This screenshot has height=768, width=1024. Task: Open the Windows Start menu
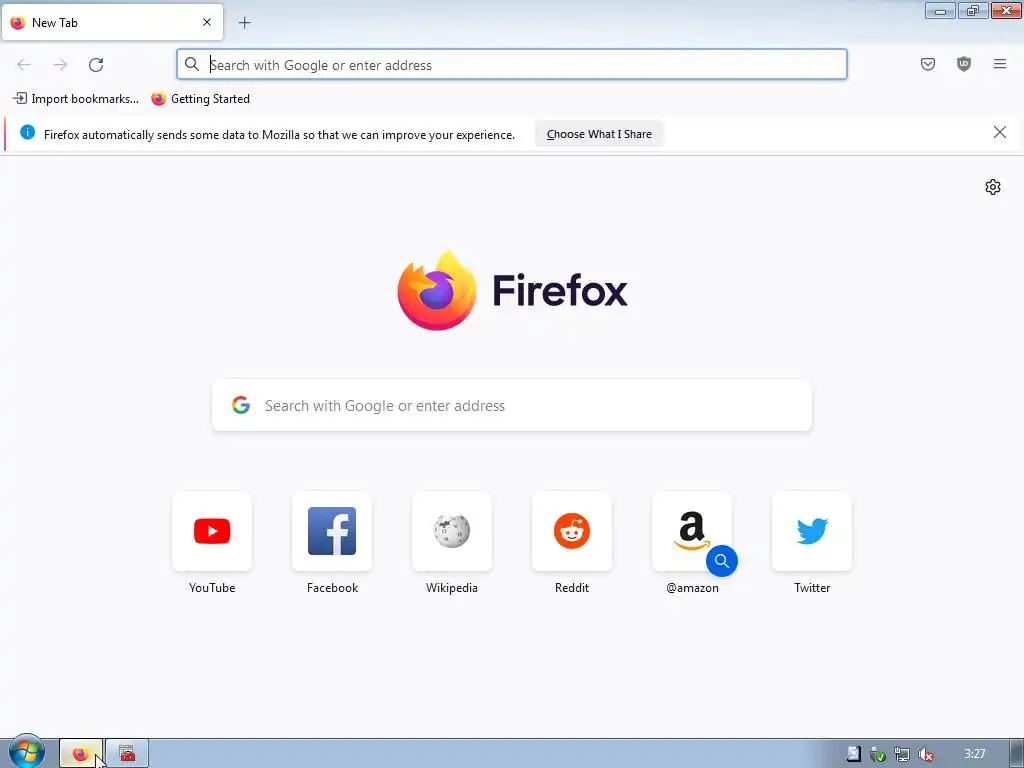point(26,752)
